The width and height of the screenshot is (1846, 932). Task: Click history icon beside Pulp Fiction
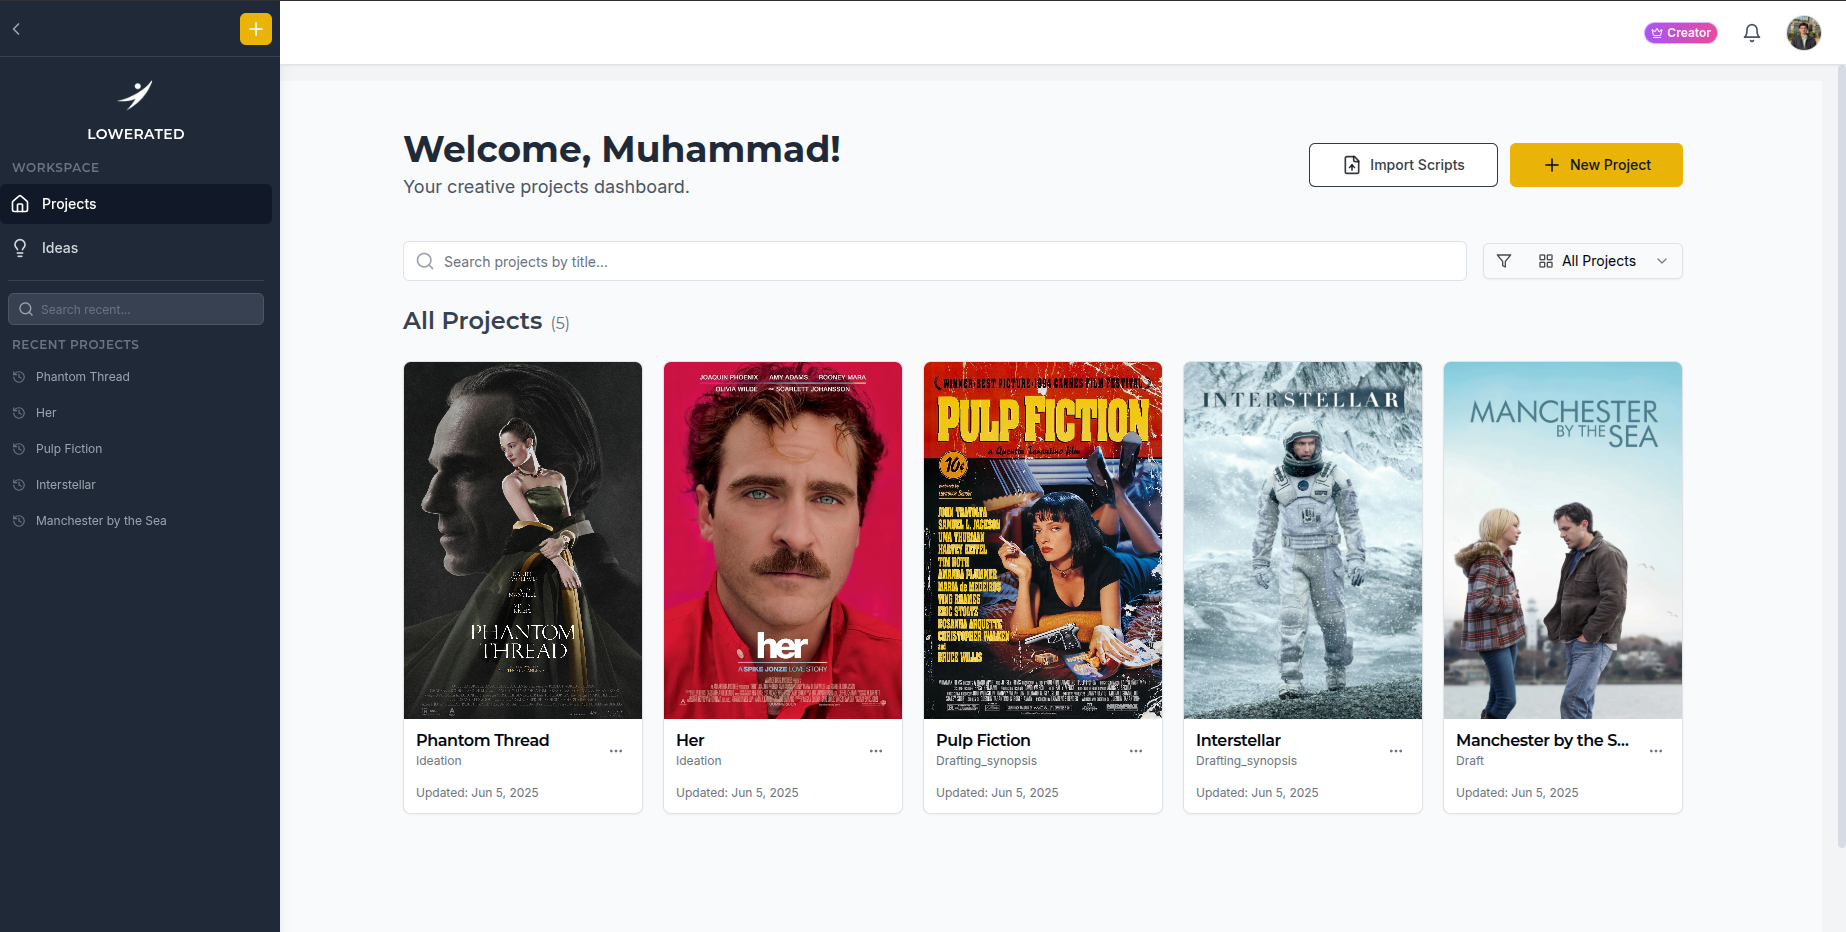(x=19, y=449)
